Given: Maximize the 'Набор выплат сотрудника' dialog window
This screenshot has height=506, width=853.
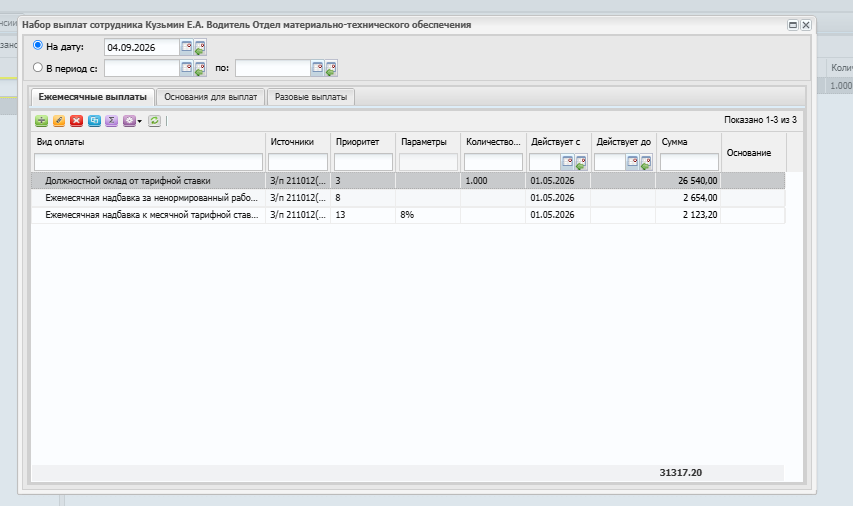Looking at the screenshot, I should tap(793, 25).
